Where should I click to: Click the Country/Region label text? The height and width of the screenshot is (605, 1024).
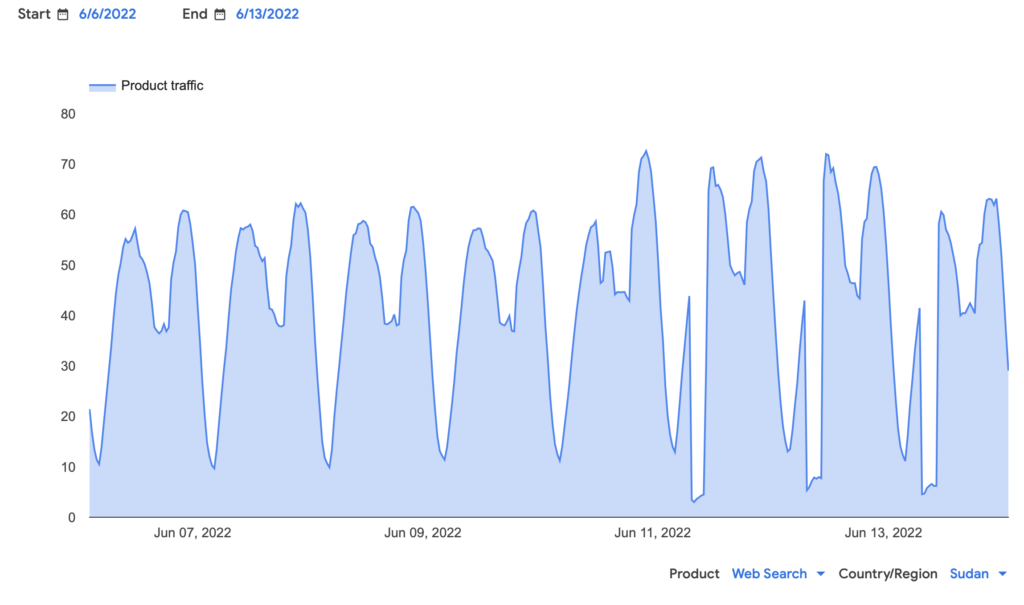[x=888, y=574]
